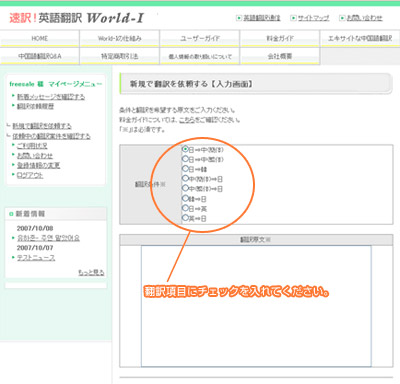
Task: Open the 会社概要 navigation tab
Action: click(280, 56)
